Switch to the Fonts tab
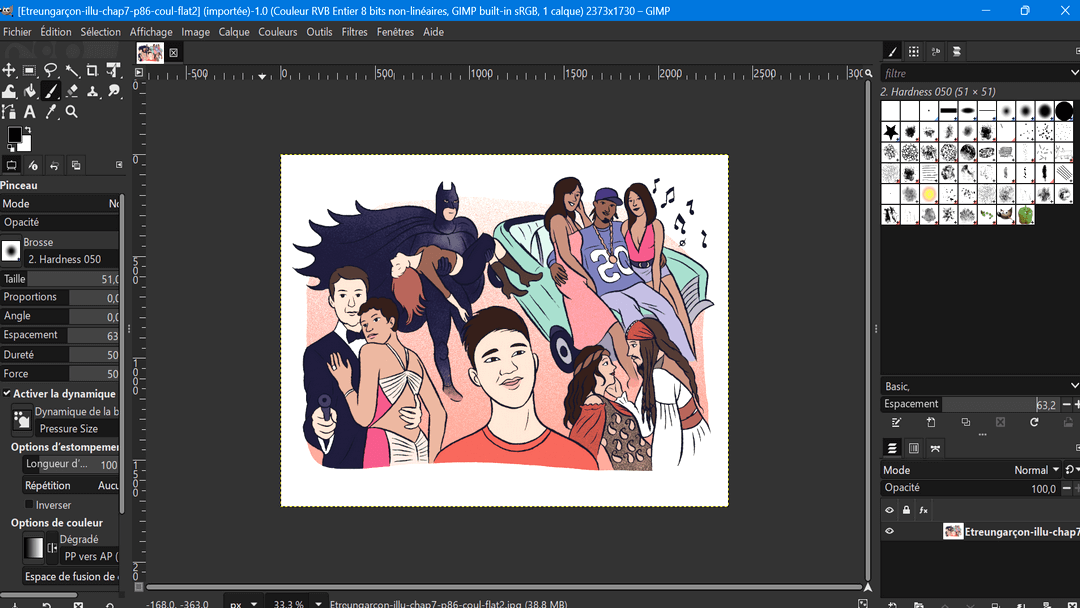 point(935,52)
